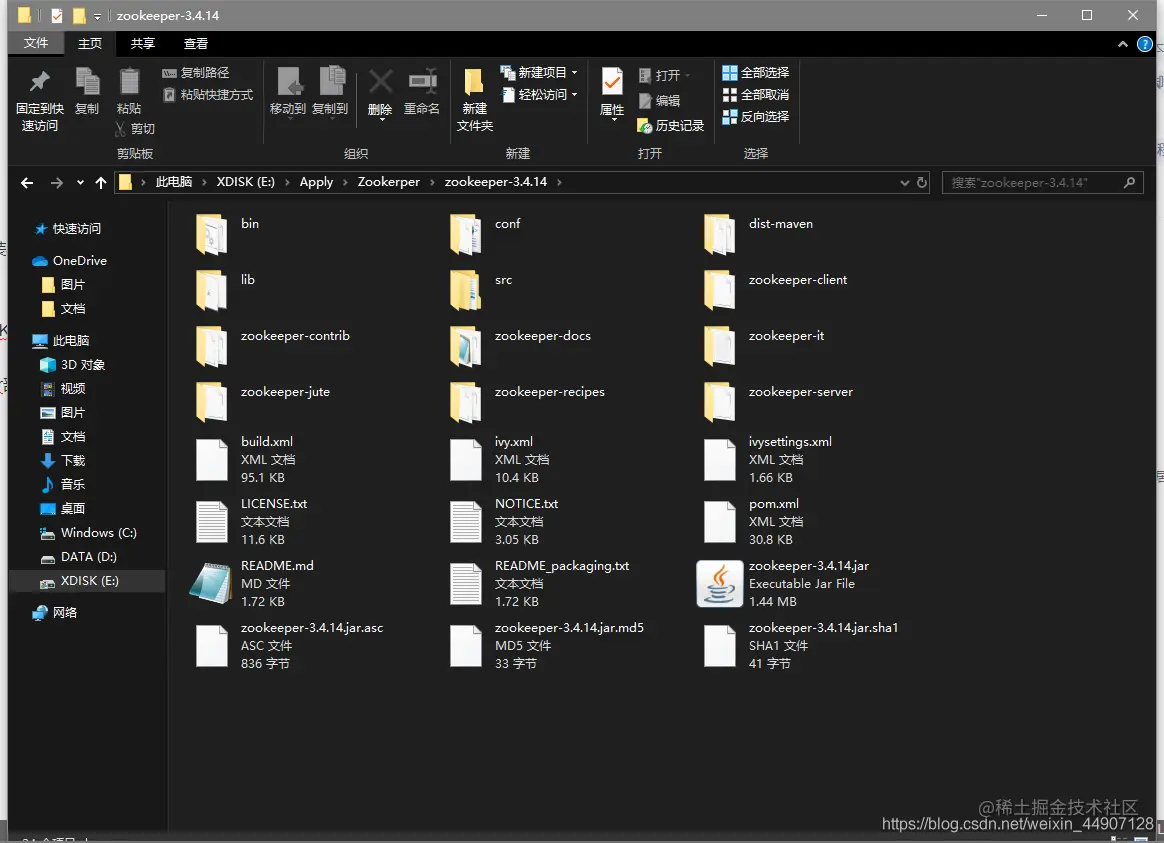Collapse the ribbon with the chevron
1164x843 pixels.
click(x=1122, y=45)
